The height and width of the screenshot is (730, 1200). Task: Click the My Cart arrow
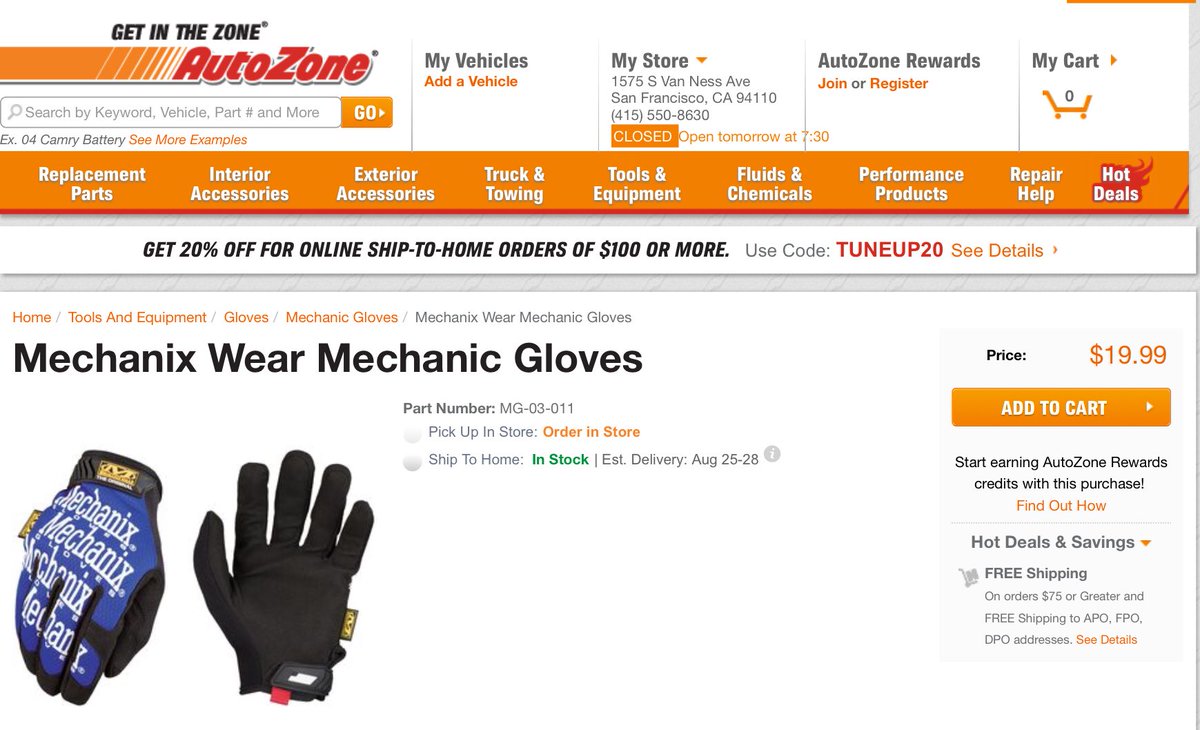pos(1114,61)
